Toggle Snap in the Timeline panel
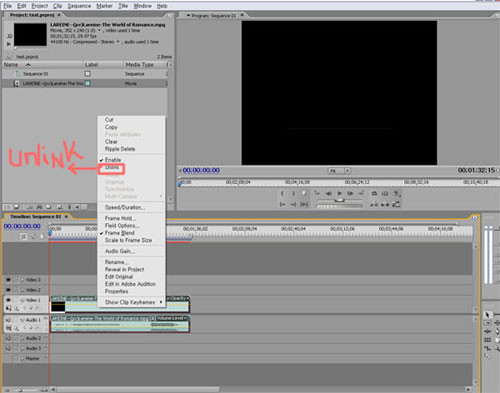Image resolution: width=500 pixels, height=393 pixels. coord(23,236)
